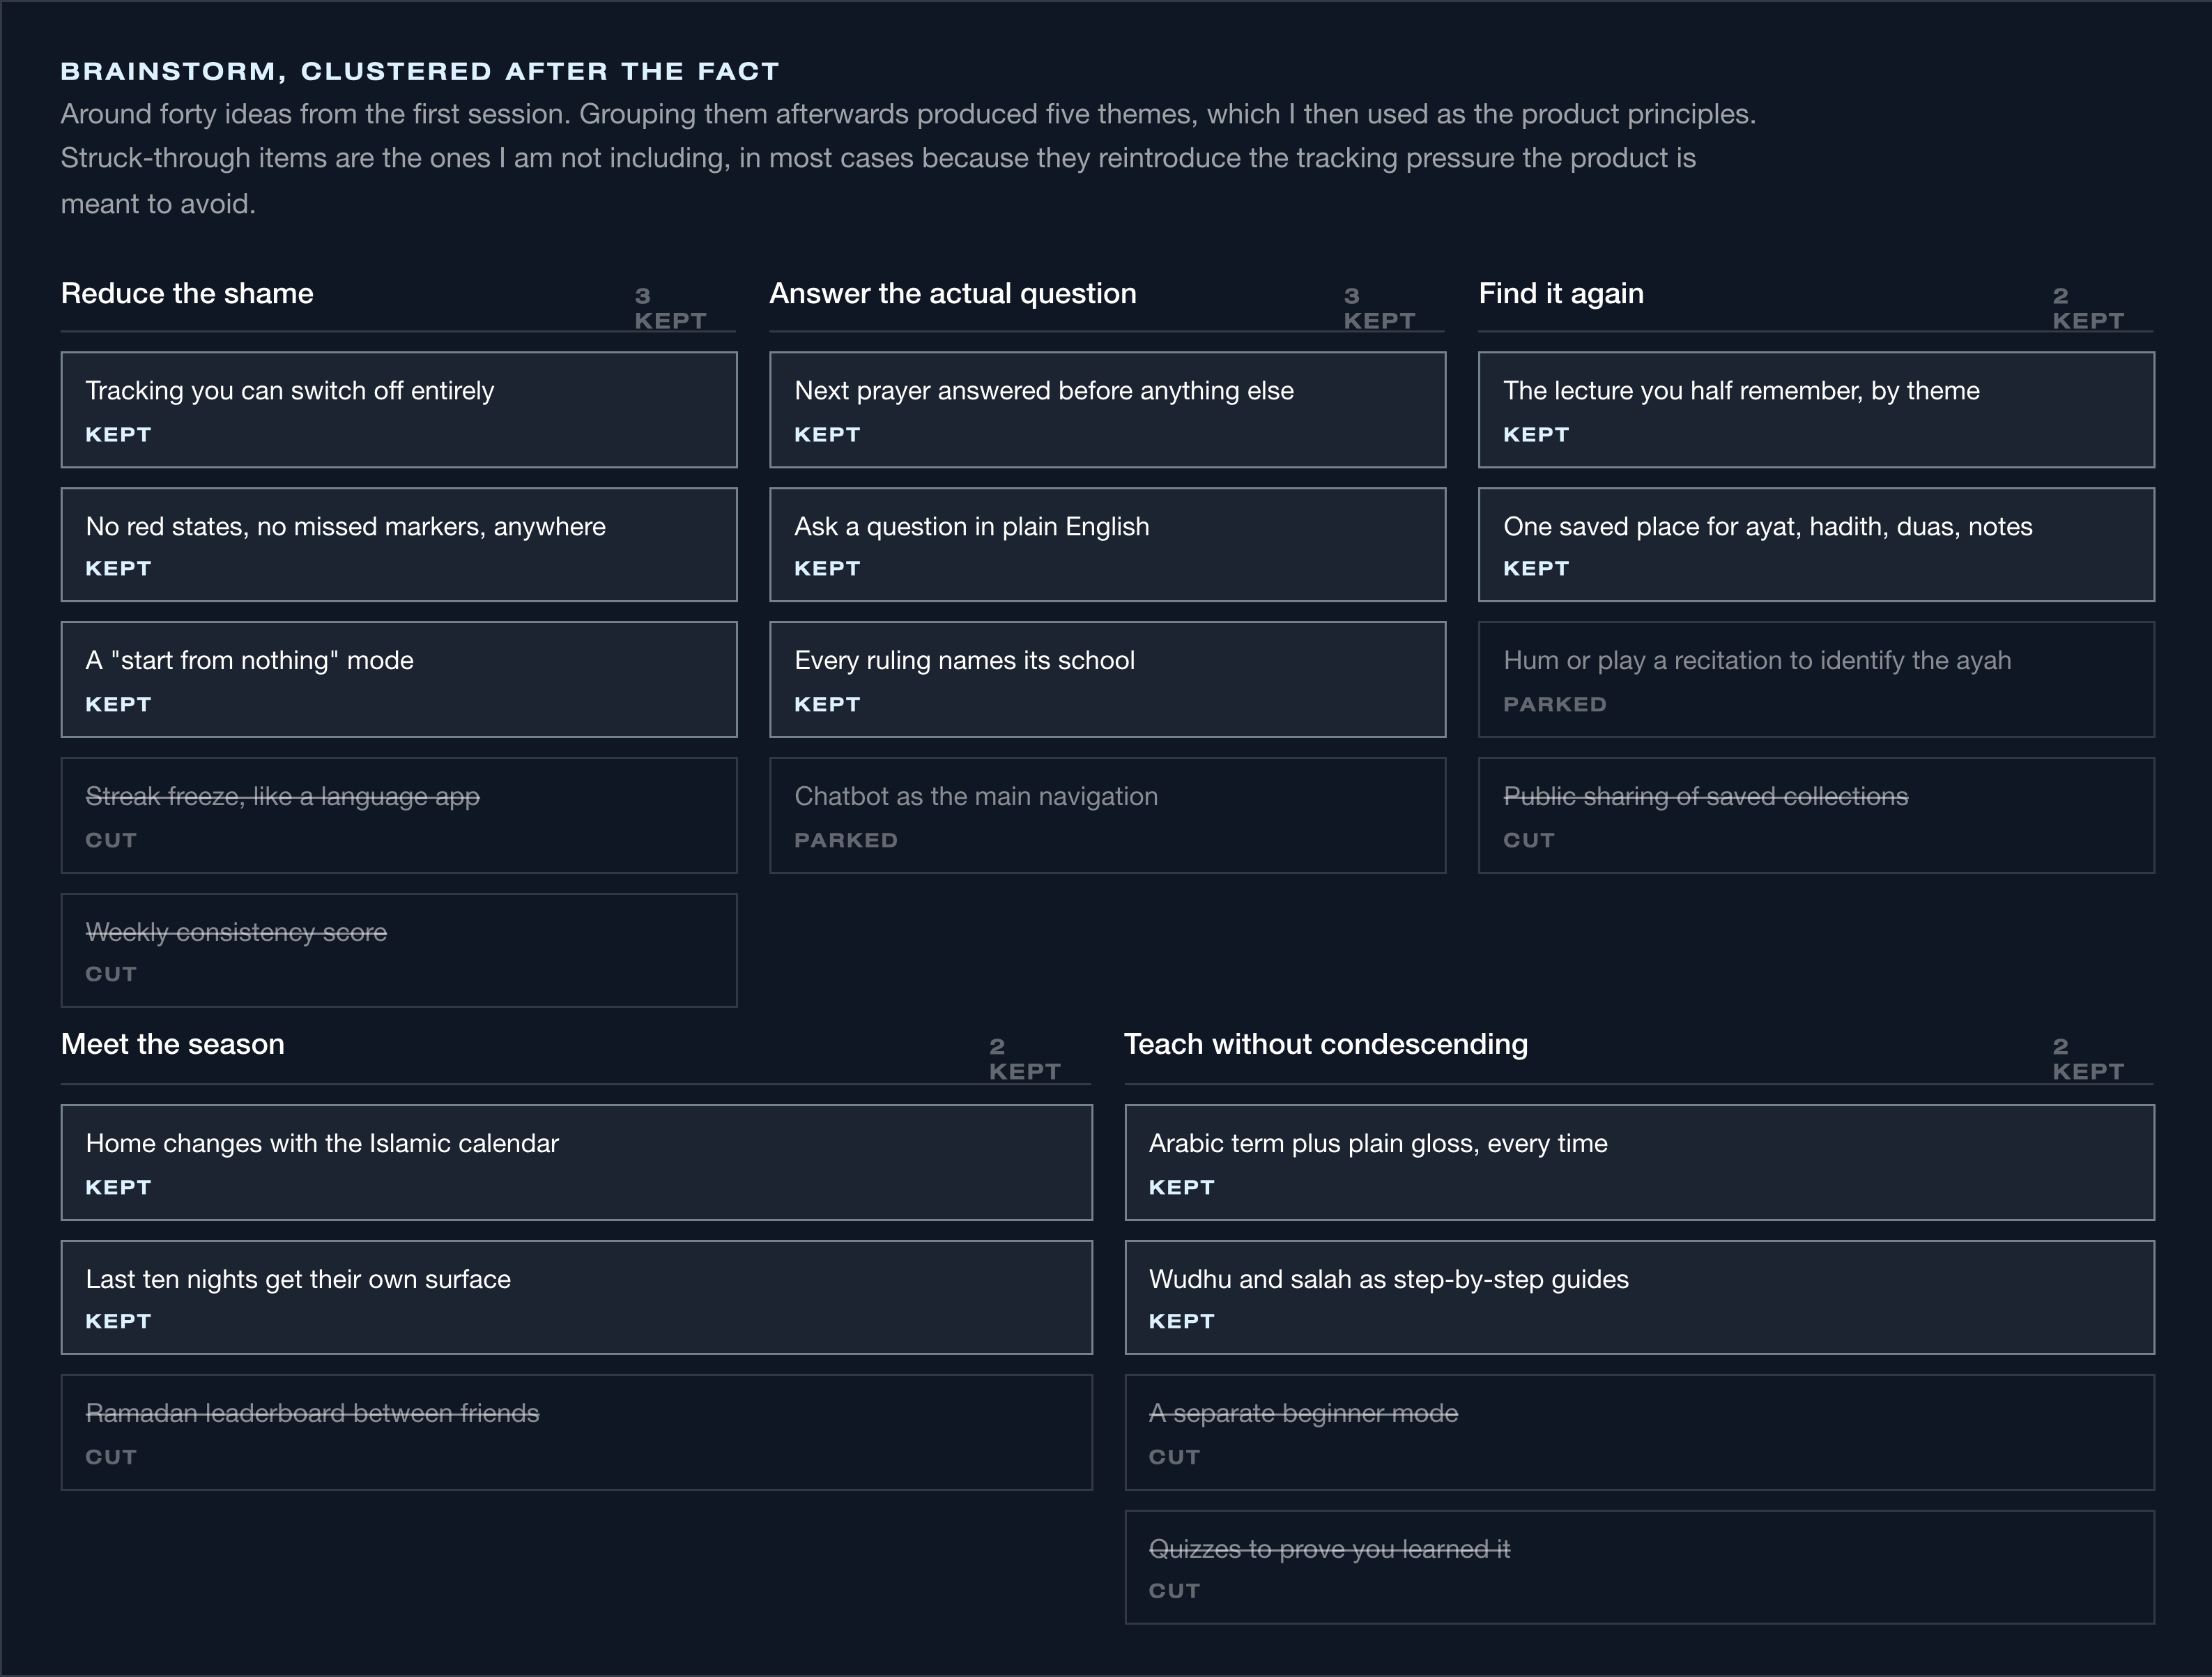Select 'Next prayer answered before anything else' card
This screenshot has height=1677, width=2212.
tap(1108, 410)
